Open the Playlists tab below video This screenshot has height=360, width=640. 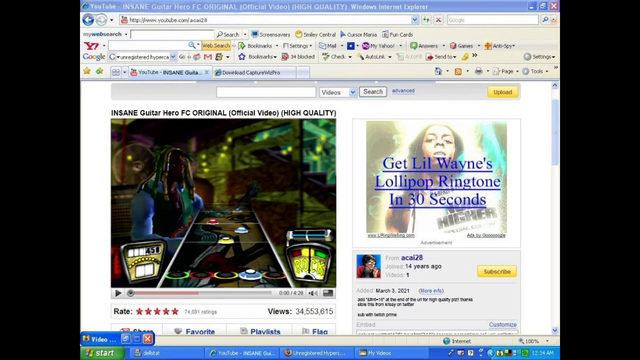pyautogui.click(x=260, y=330)
